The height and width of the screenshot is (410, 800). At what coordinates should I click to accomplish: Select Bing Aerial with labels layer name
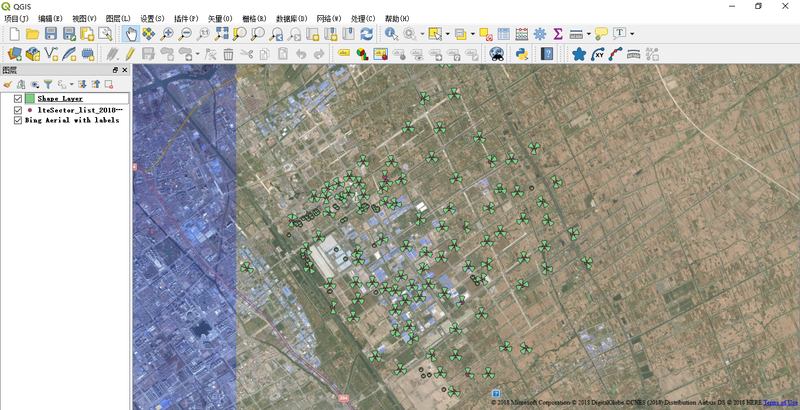point(72,120)
